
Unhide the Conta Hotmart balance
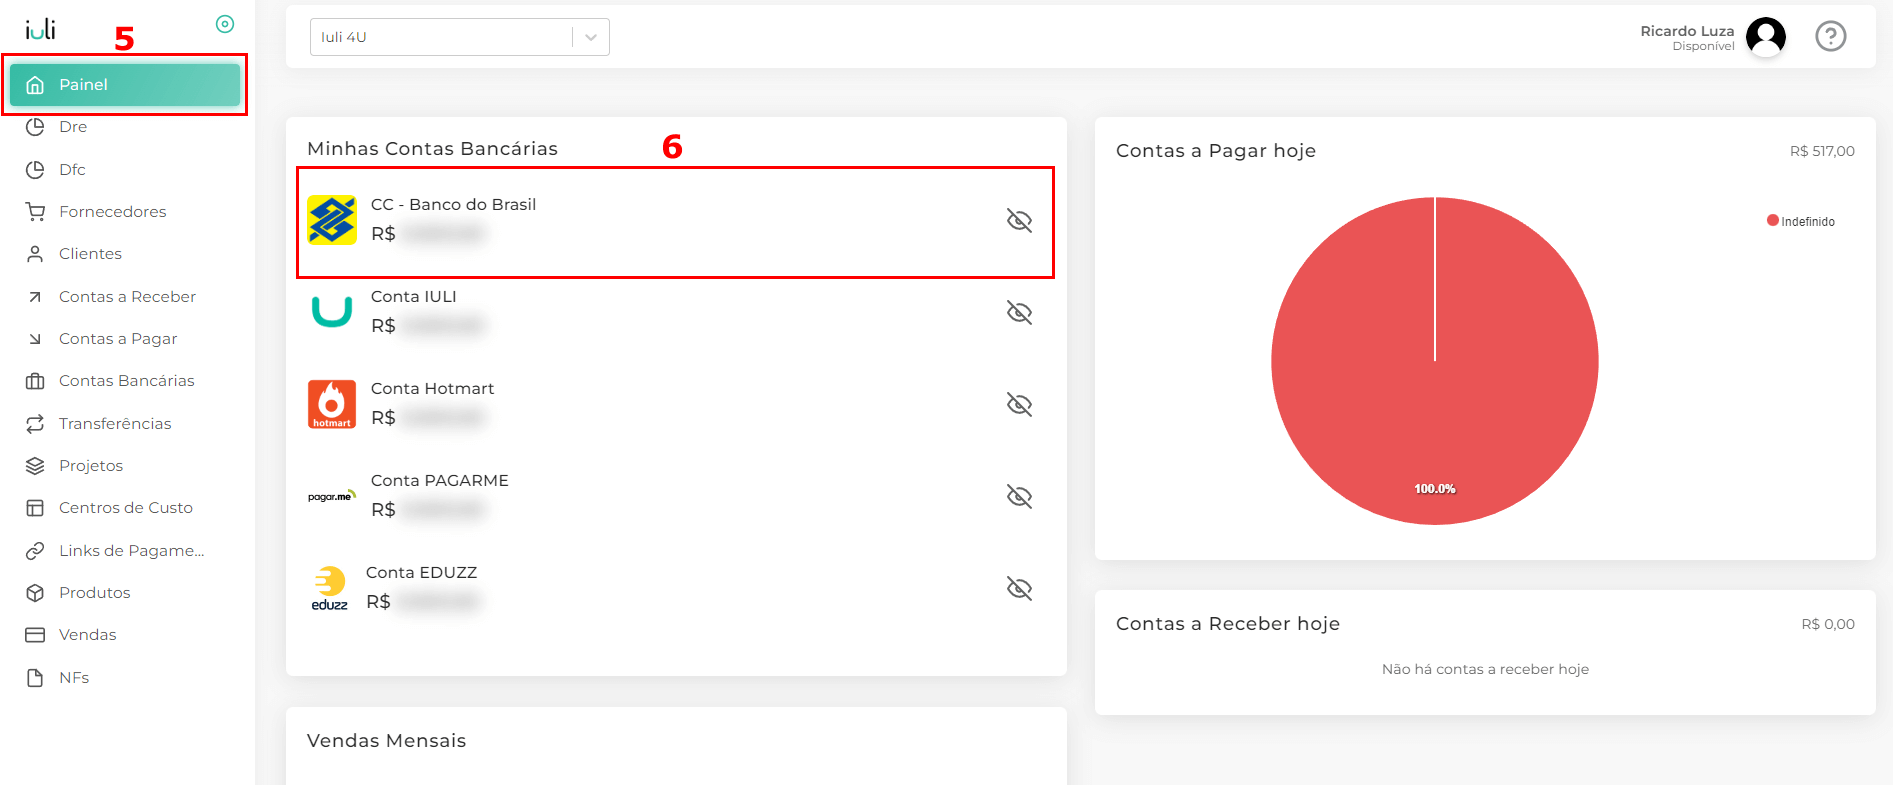[1019, 404]
